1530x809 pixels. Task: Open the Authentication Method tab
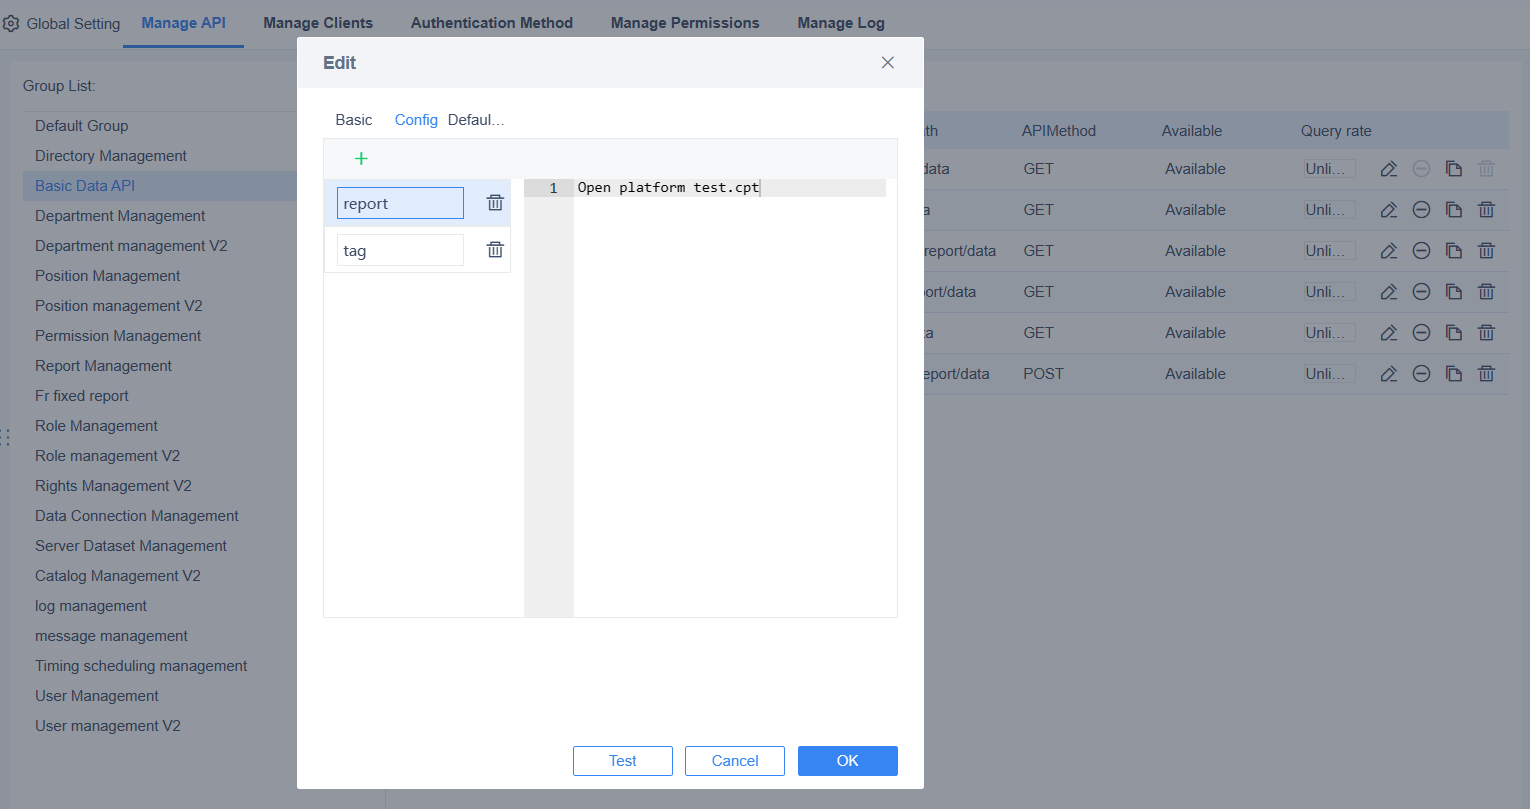492,22
